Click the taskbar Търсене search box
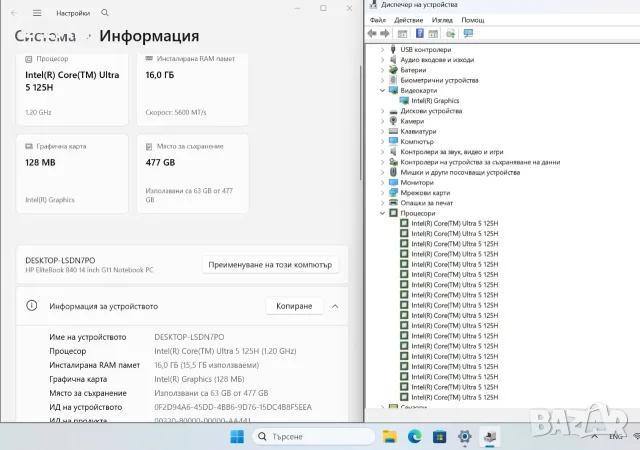The image size is (640, 450). 313,437
